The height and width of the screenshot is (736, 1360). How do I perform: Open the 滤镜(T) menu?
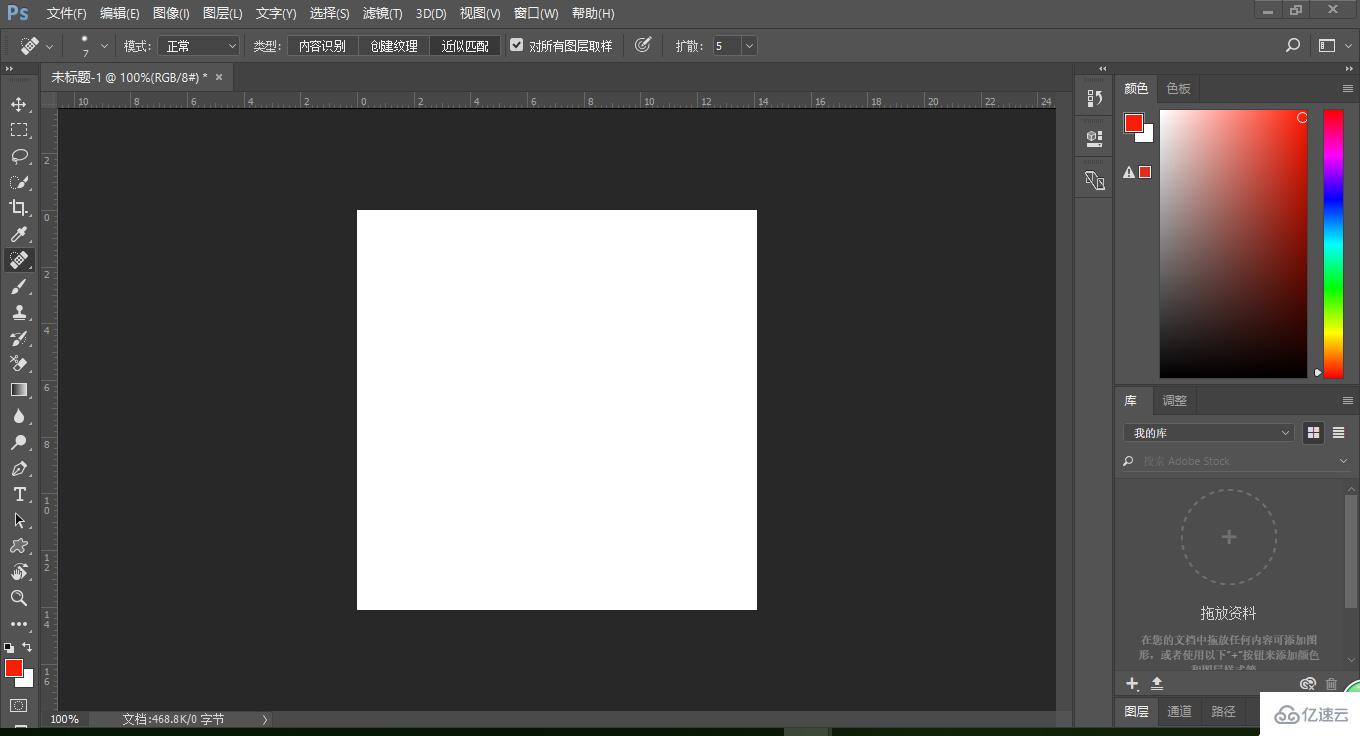click(382, 13)
